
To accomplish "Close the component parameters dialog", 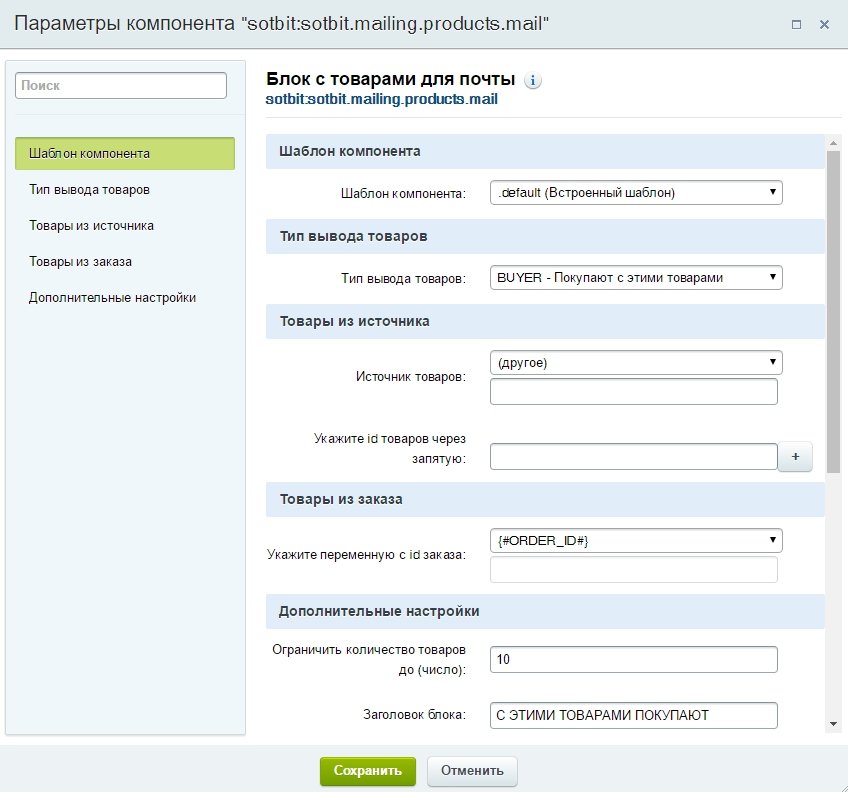I will [x=824, y=24].
